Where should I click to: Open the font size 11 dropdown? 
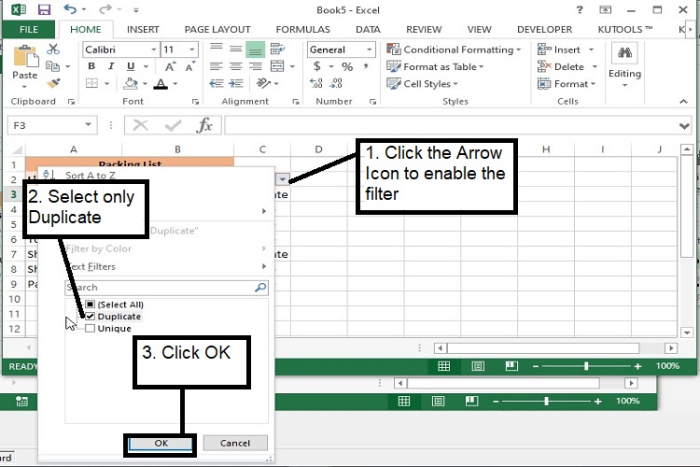(x=192, y=50)
